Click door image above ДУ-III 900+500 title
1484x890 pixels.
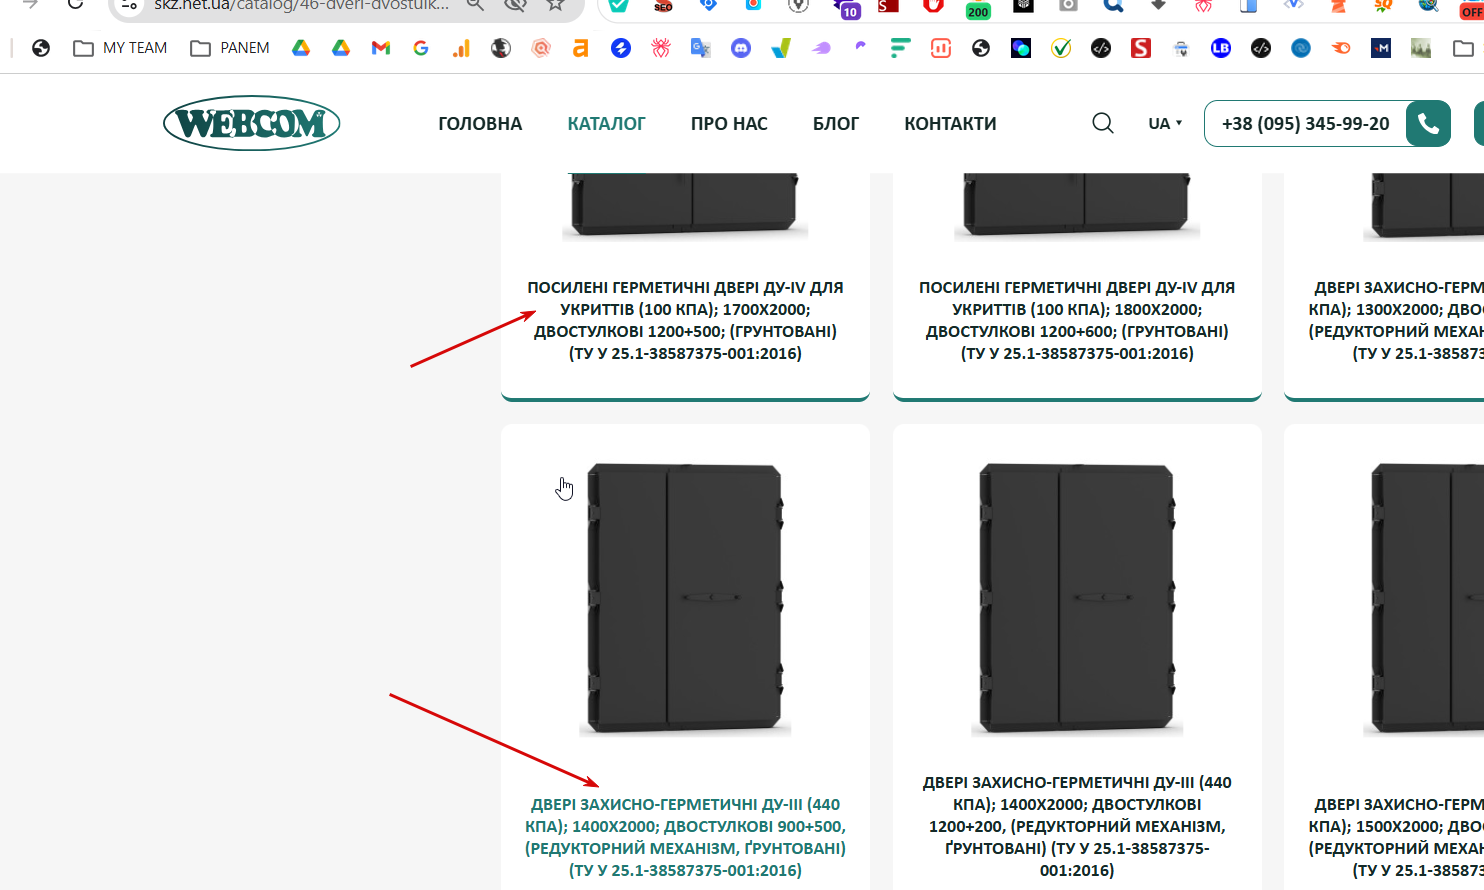685,598
